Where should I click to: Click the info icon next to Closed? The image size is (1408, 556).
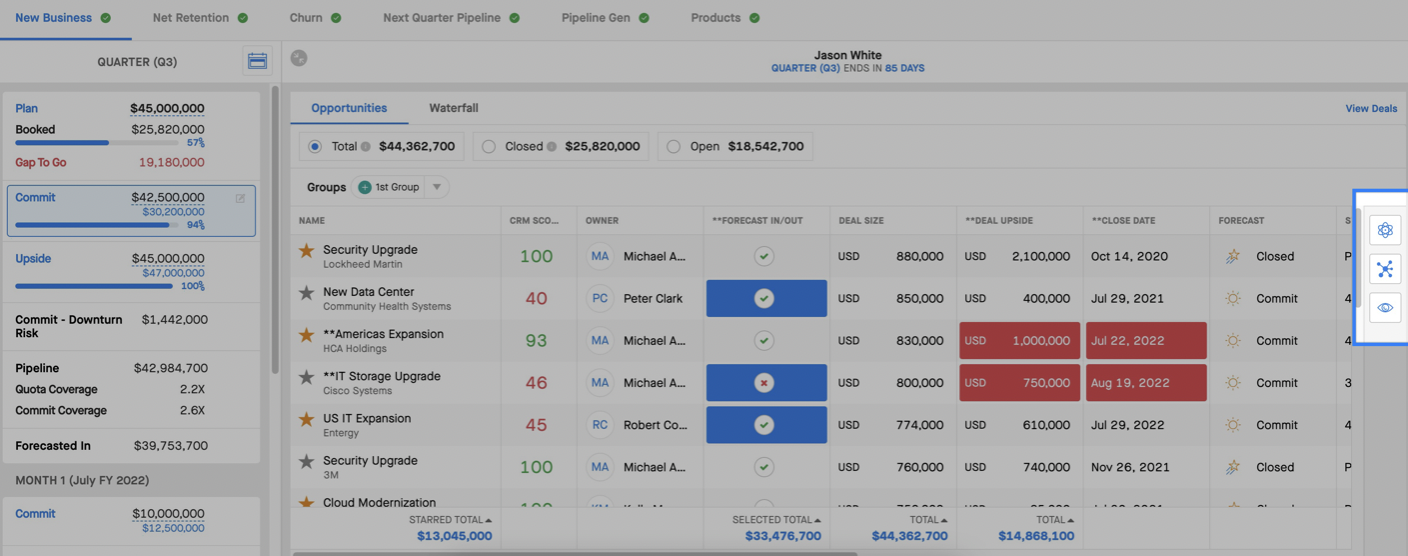click(551, 147)
